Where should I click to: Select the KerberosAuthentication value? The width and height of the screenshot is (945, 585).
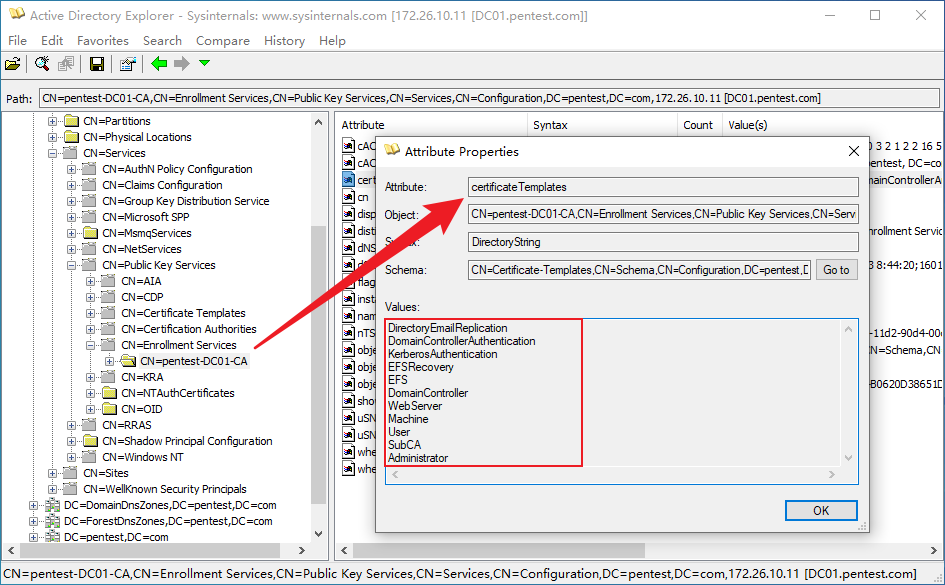pos(443,354)
